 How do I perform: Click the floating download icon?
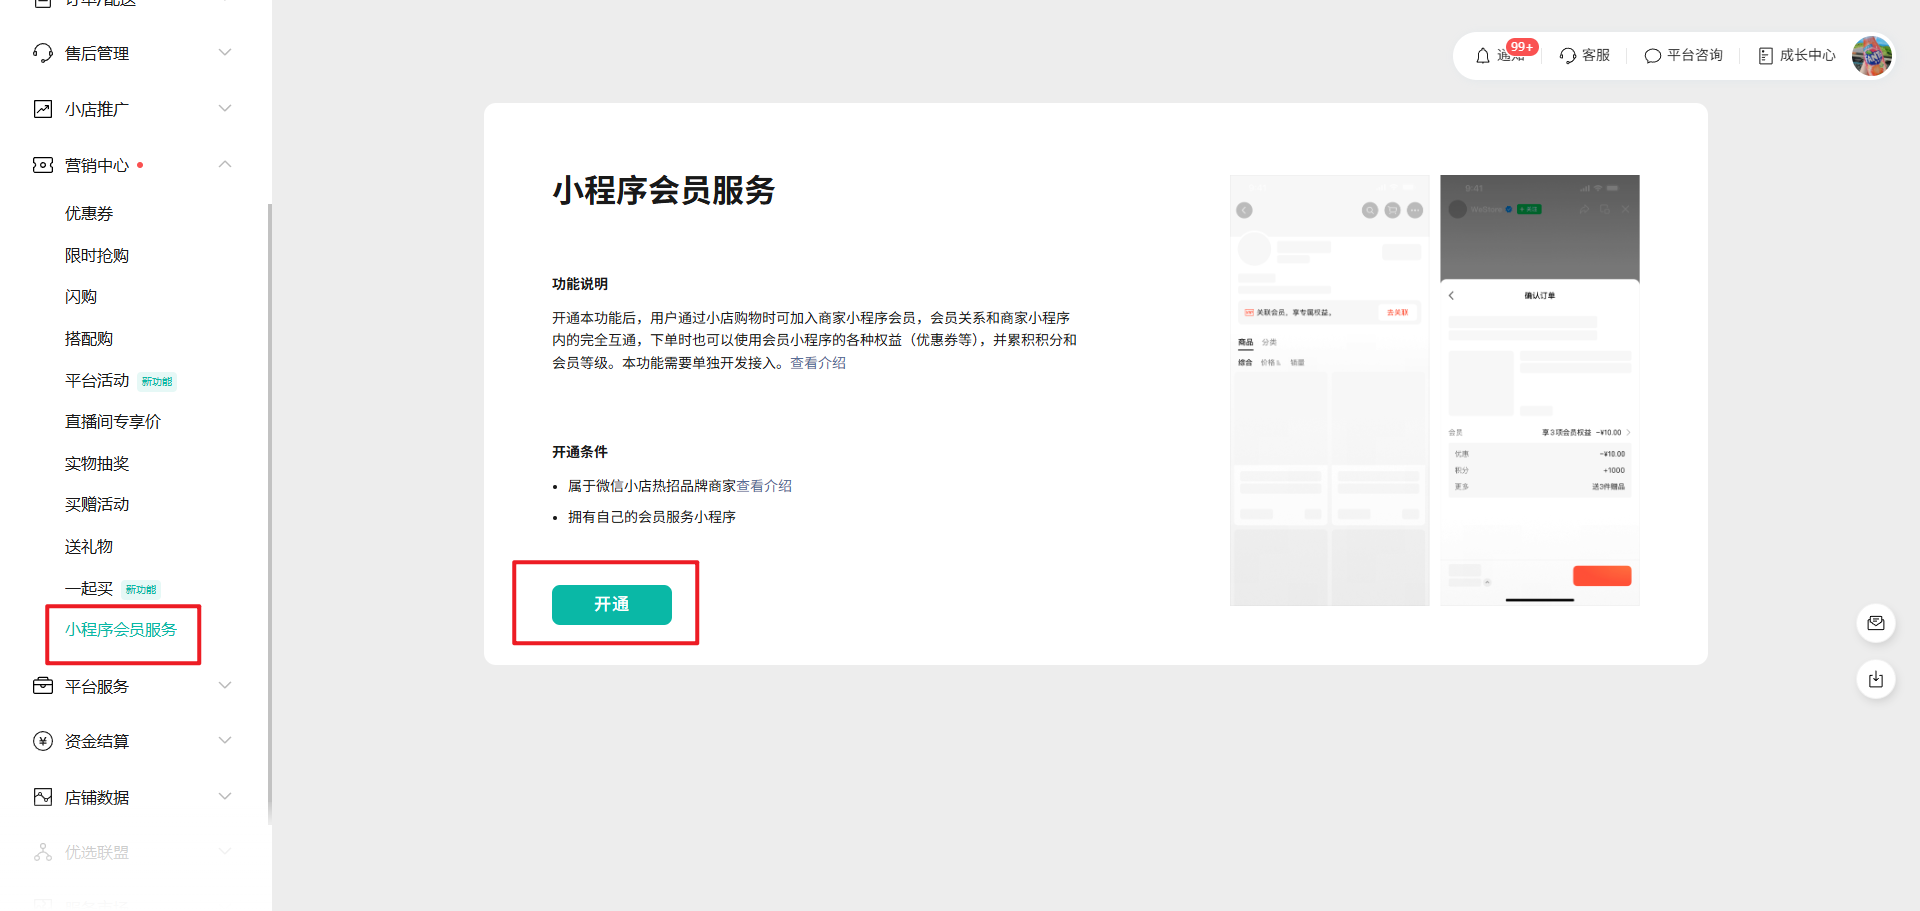click(1876, 680)
